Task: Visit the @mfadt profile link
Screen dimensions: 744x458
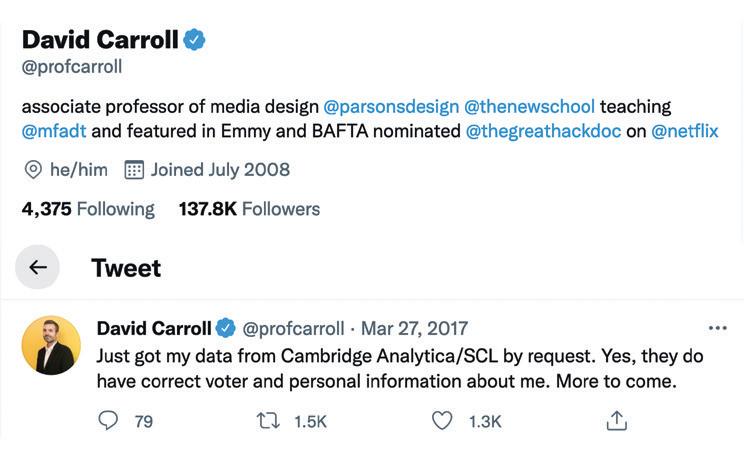Action: click(55, 131)
